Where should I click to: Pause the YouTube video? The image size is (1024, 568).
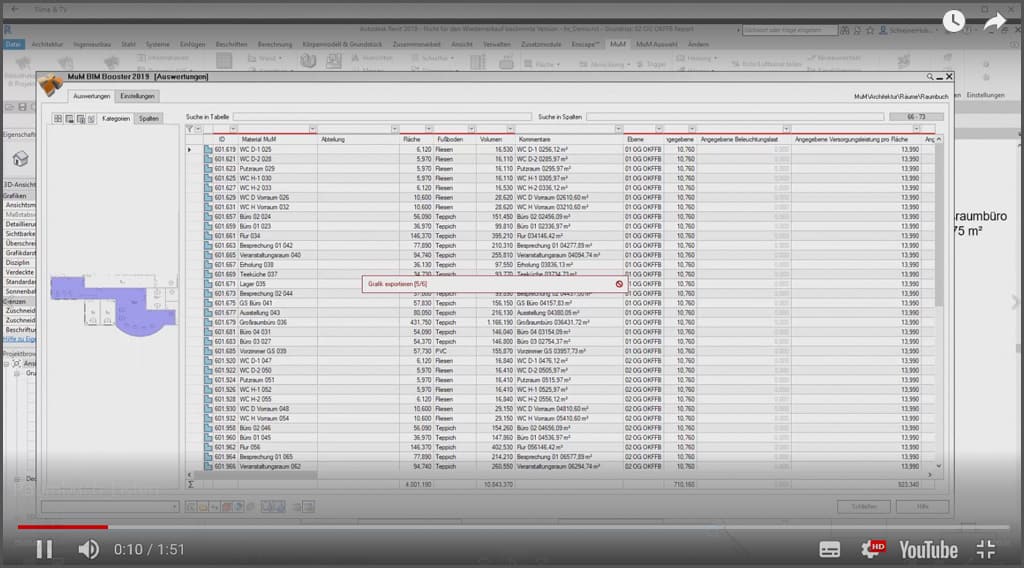[x=44, y=548]
